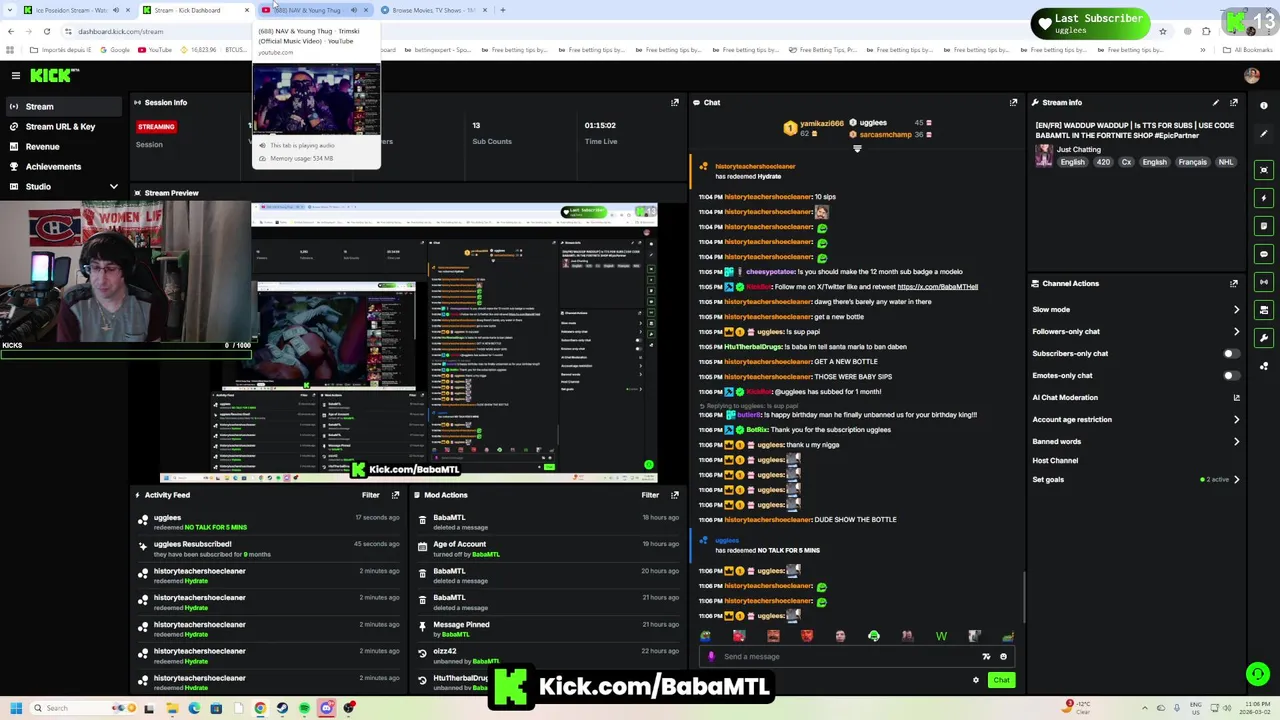Pop out the Session Info panel
This screenshot has height=720, width=1280.
675,102
